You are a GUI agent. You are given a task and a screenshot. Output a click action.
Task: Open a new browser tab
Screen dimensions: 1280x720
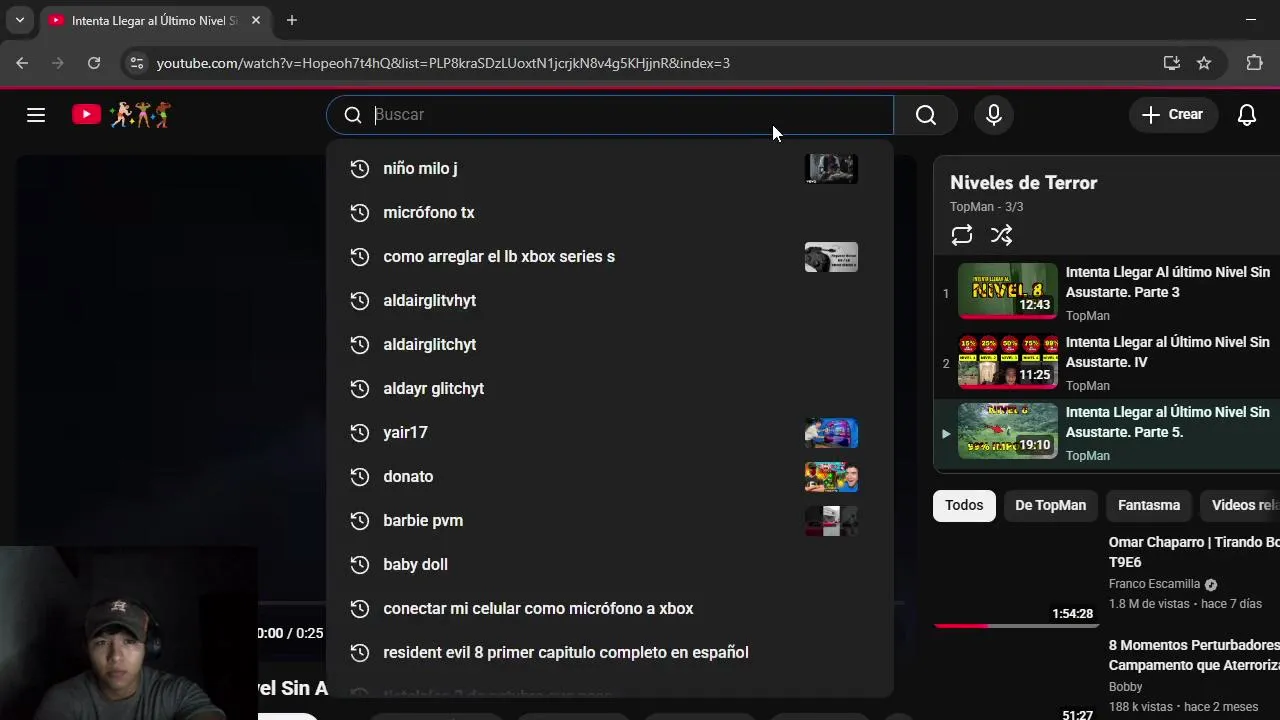(292, 20)
